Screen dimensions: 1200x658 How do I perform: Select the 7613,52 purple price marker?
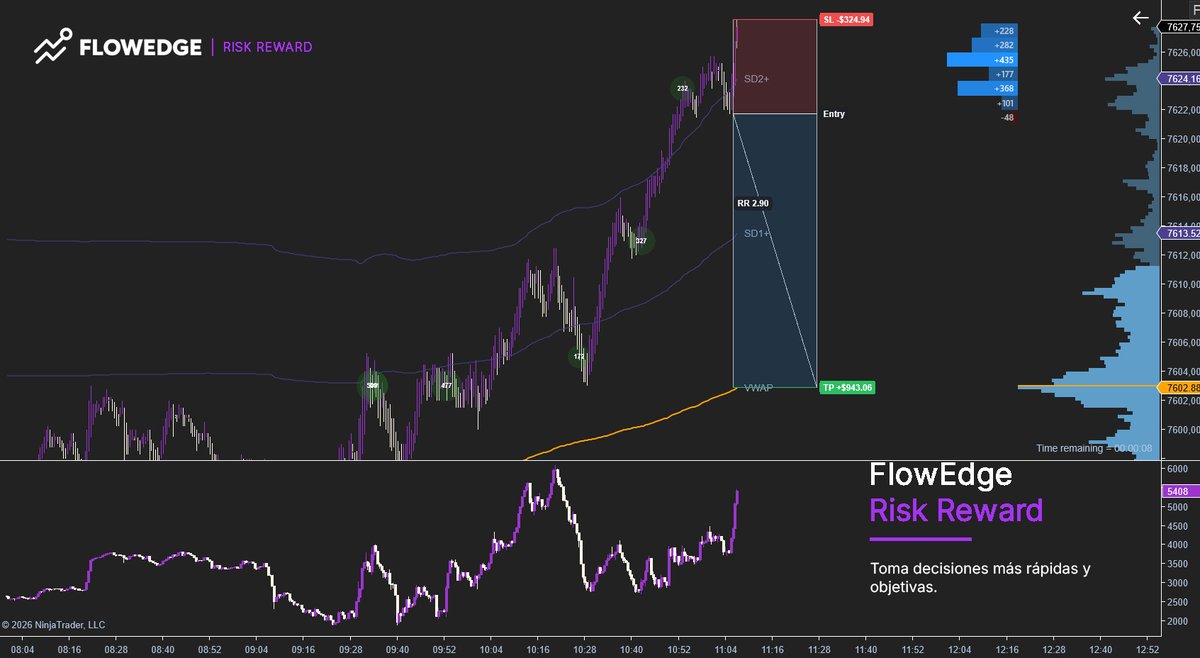[1178, 233]
